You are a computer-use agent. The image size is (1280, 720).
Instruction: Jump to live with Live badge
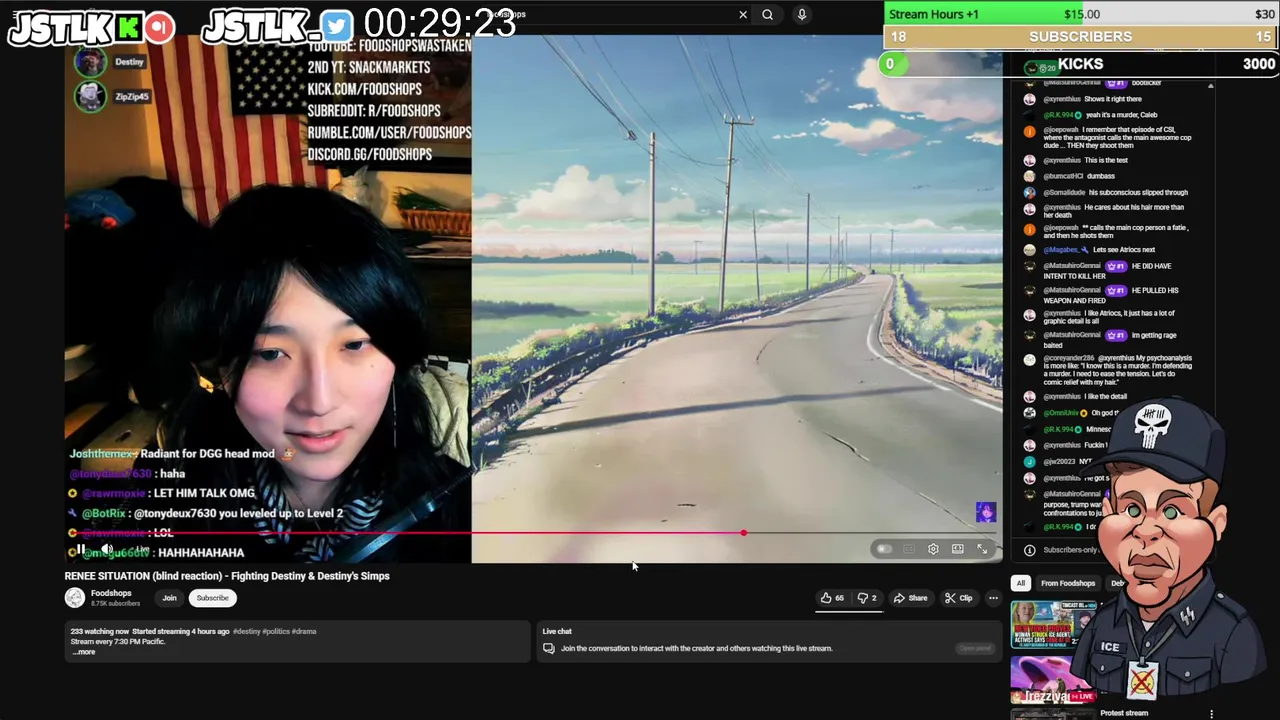pos(143,550)
